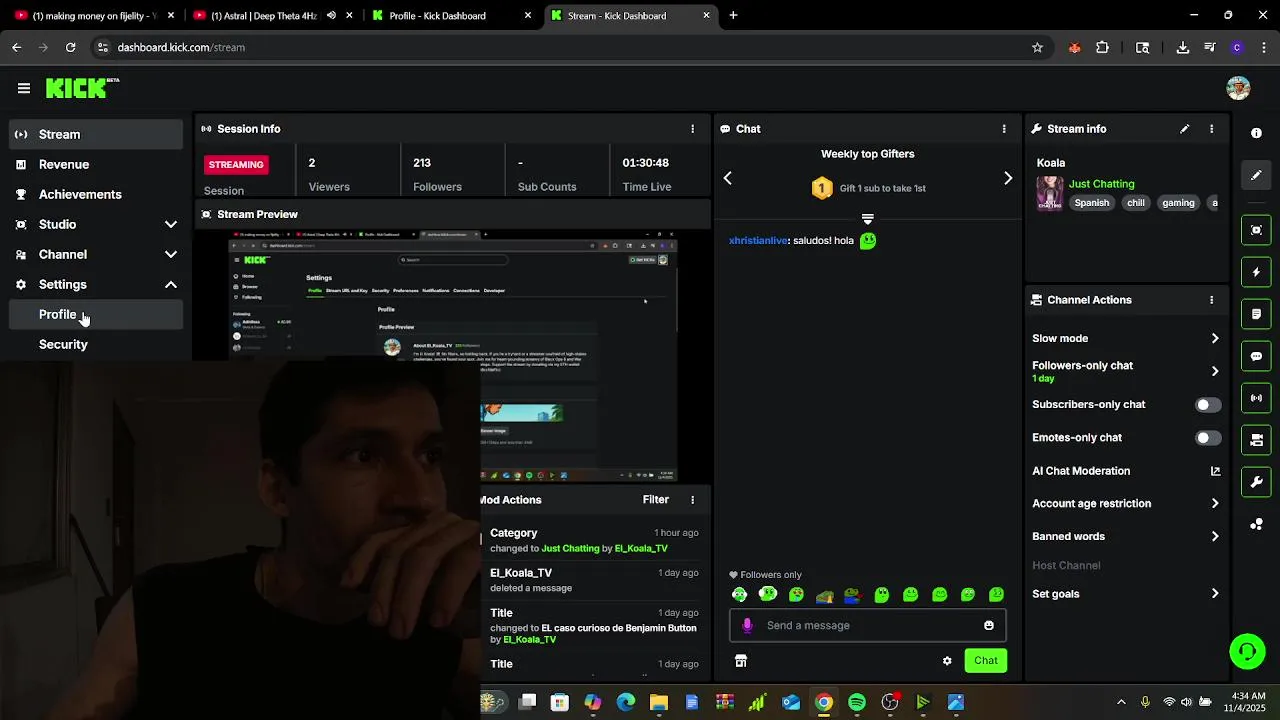Open AI Chat Moderation external link icon
Image resolution: width=1280 pixels, height=720 pixels.
coord(1215,471)
